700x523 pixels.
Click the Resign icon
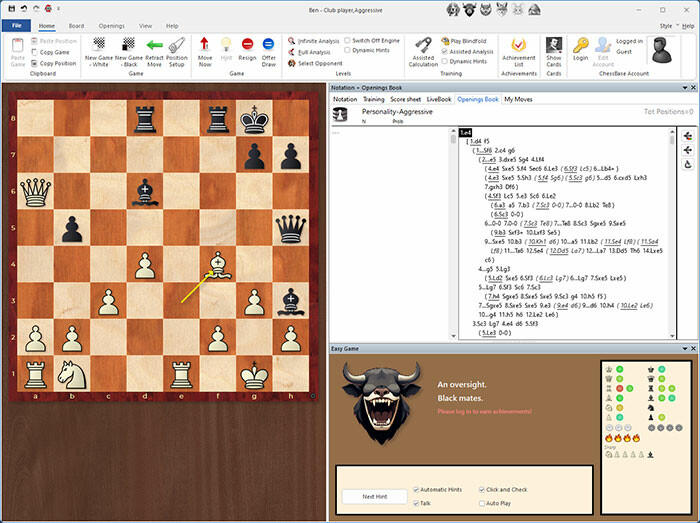pos(247,51)
